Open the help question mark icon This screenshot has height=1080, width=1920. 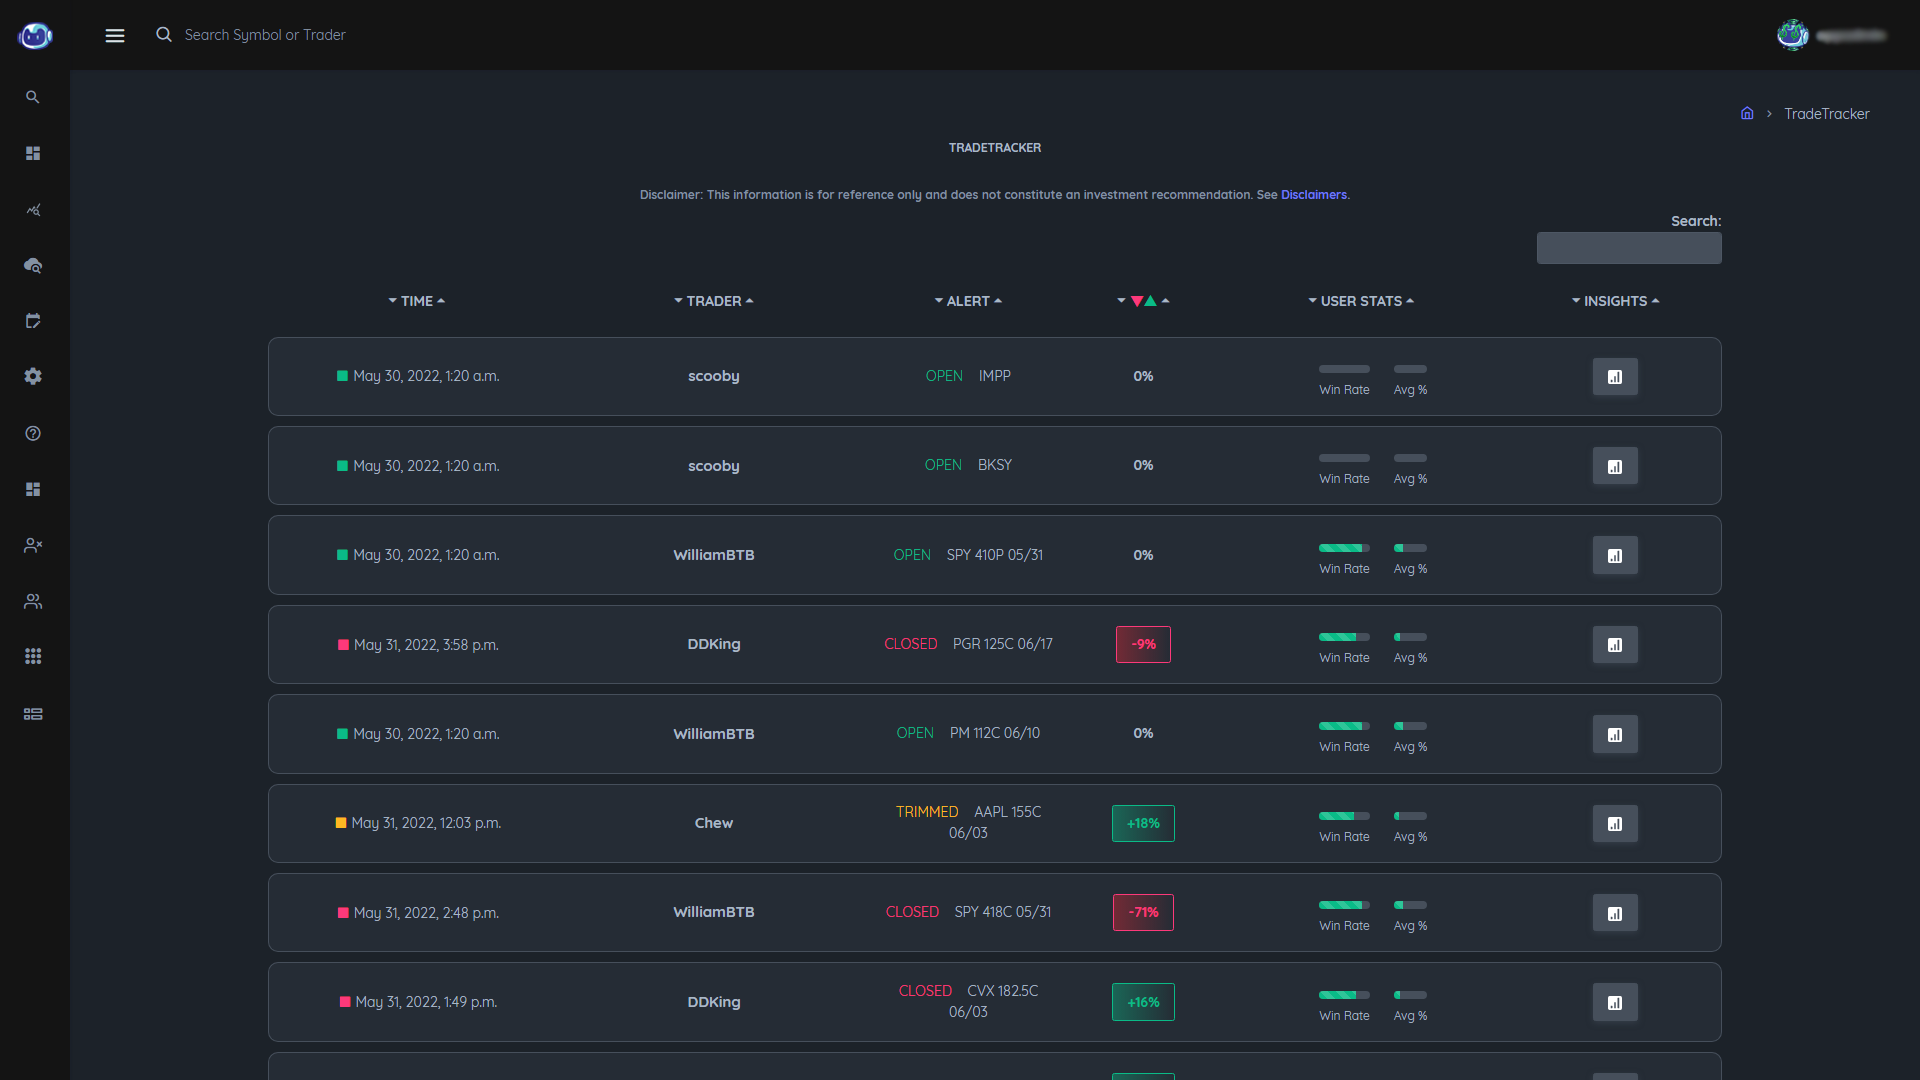pos(33,433)
